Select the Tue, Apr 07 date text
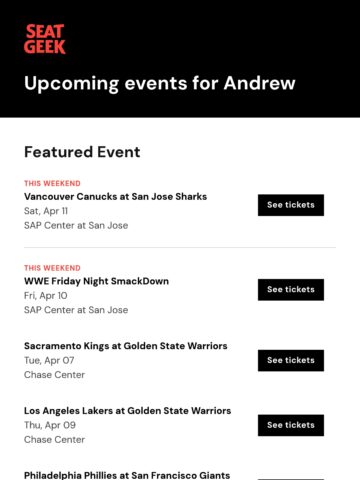 tap(49, 360)
